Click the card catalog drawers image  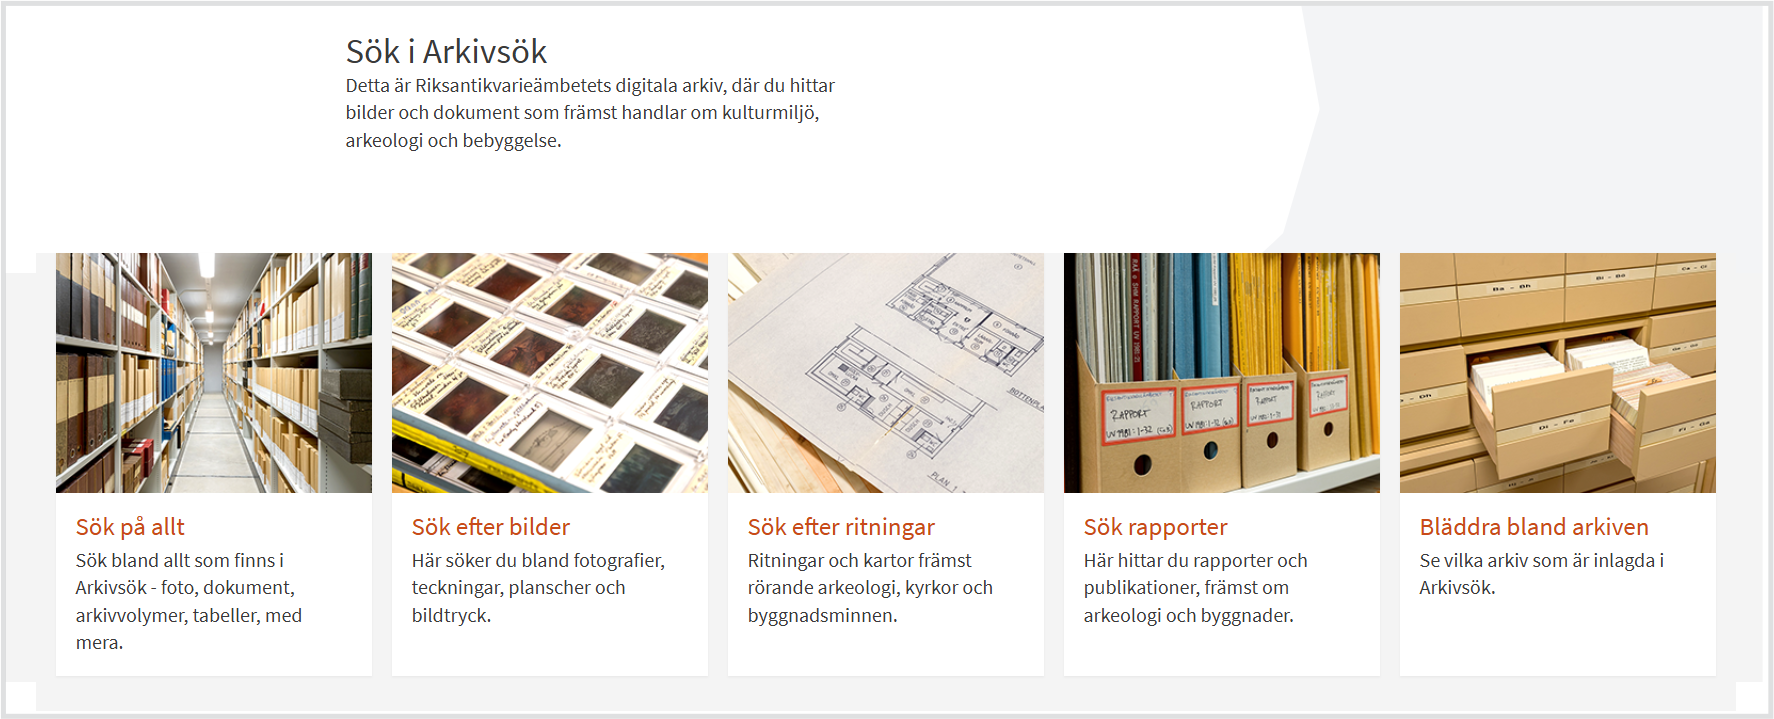coord(1558,373)
